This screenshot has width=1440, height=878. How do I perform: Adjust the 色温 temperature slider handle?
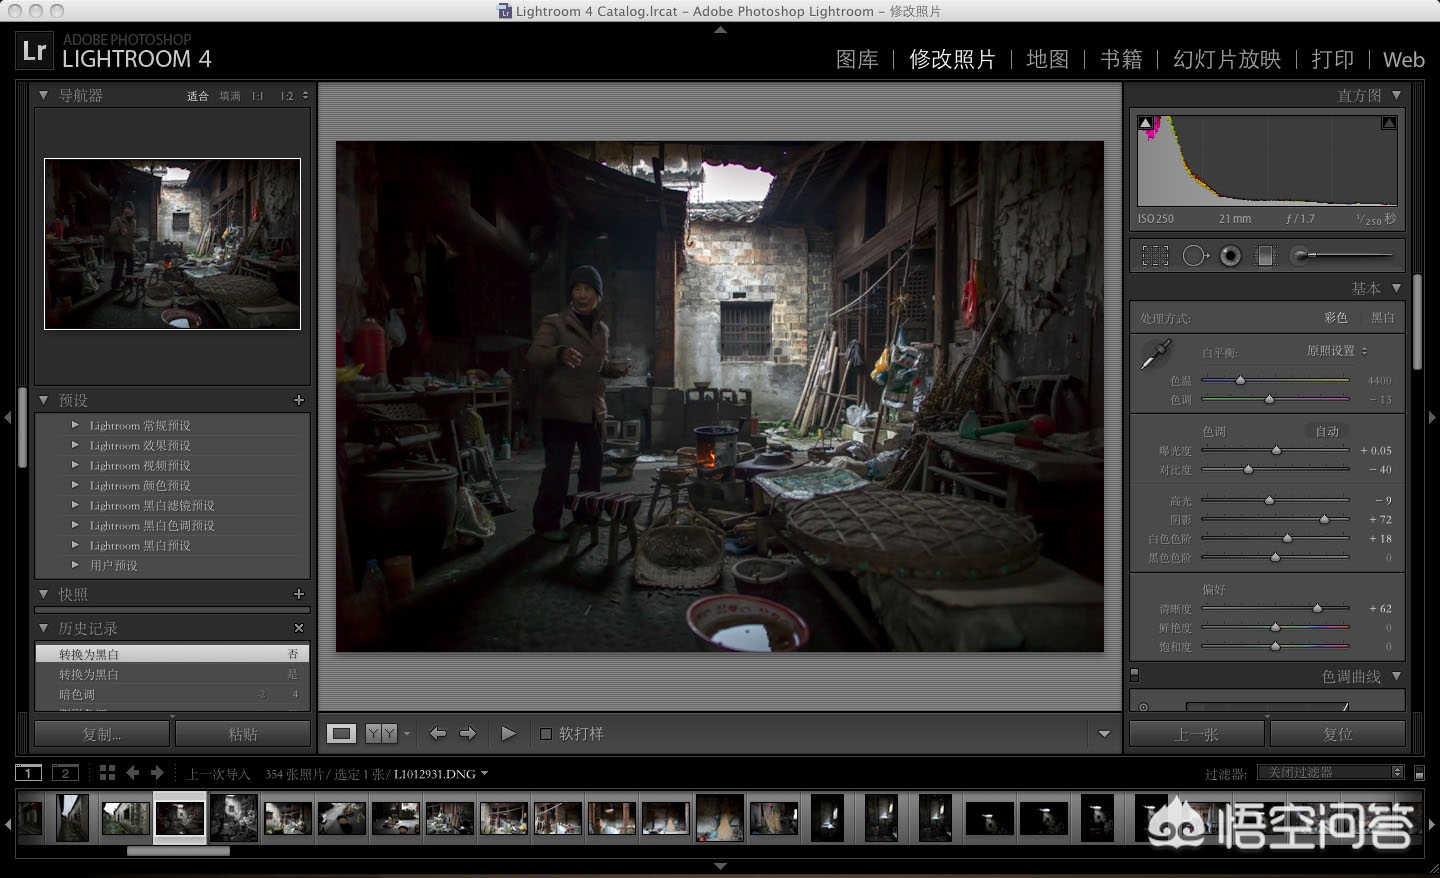click(1240, 380)
